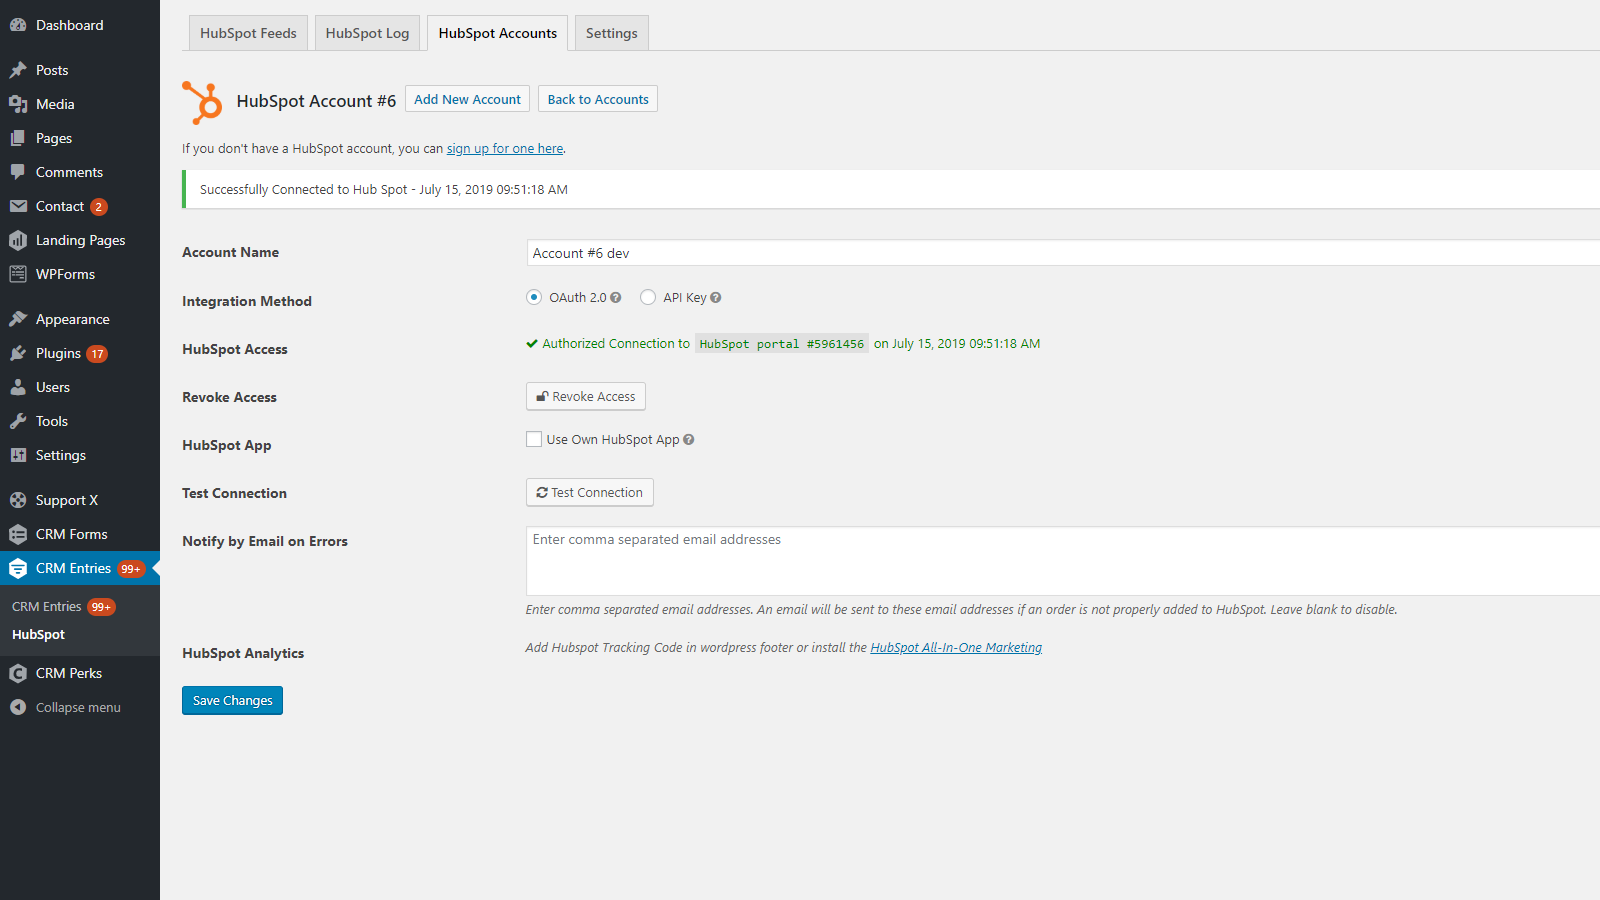Click the Test Connection button
Image resolution: width=1600 pixels, height=900 pixels.
pyautogui.click(x=590, y=492)
